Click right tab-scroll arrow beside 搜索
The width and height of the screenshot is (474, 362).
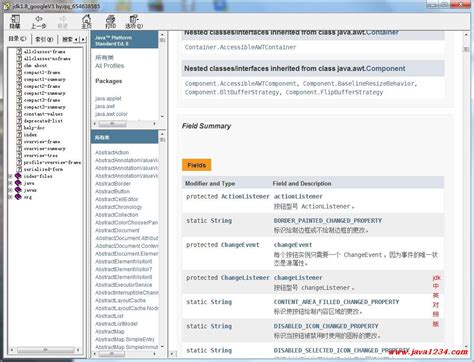(83, 39)
